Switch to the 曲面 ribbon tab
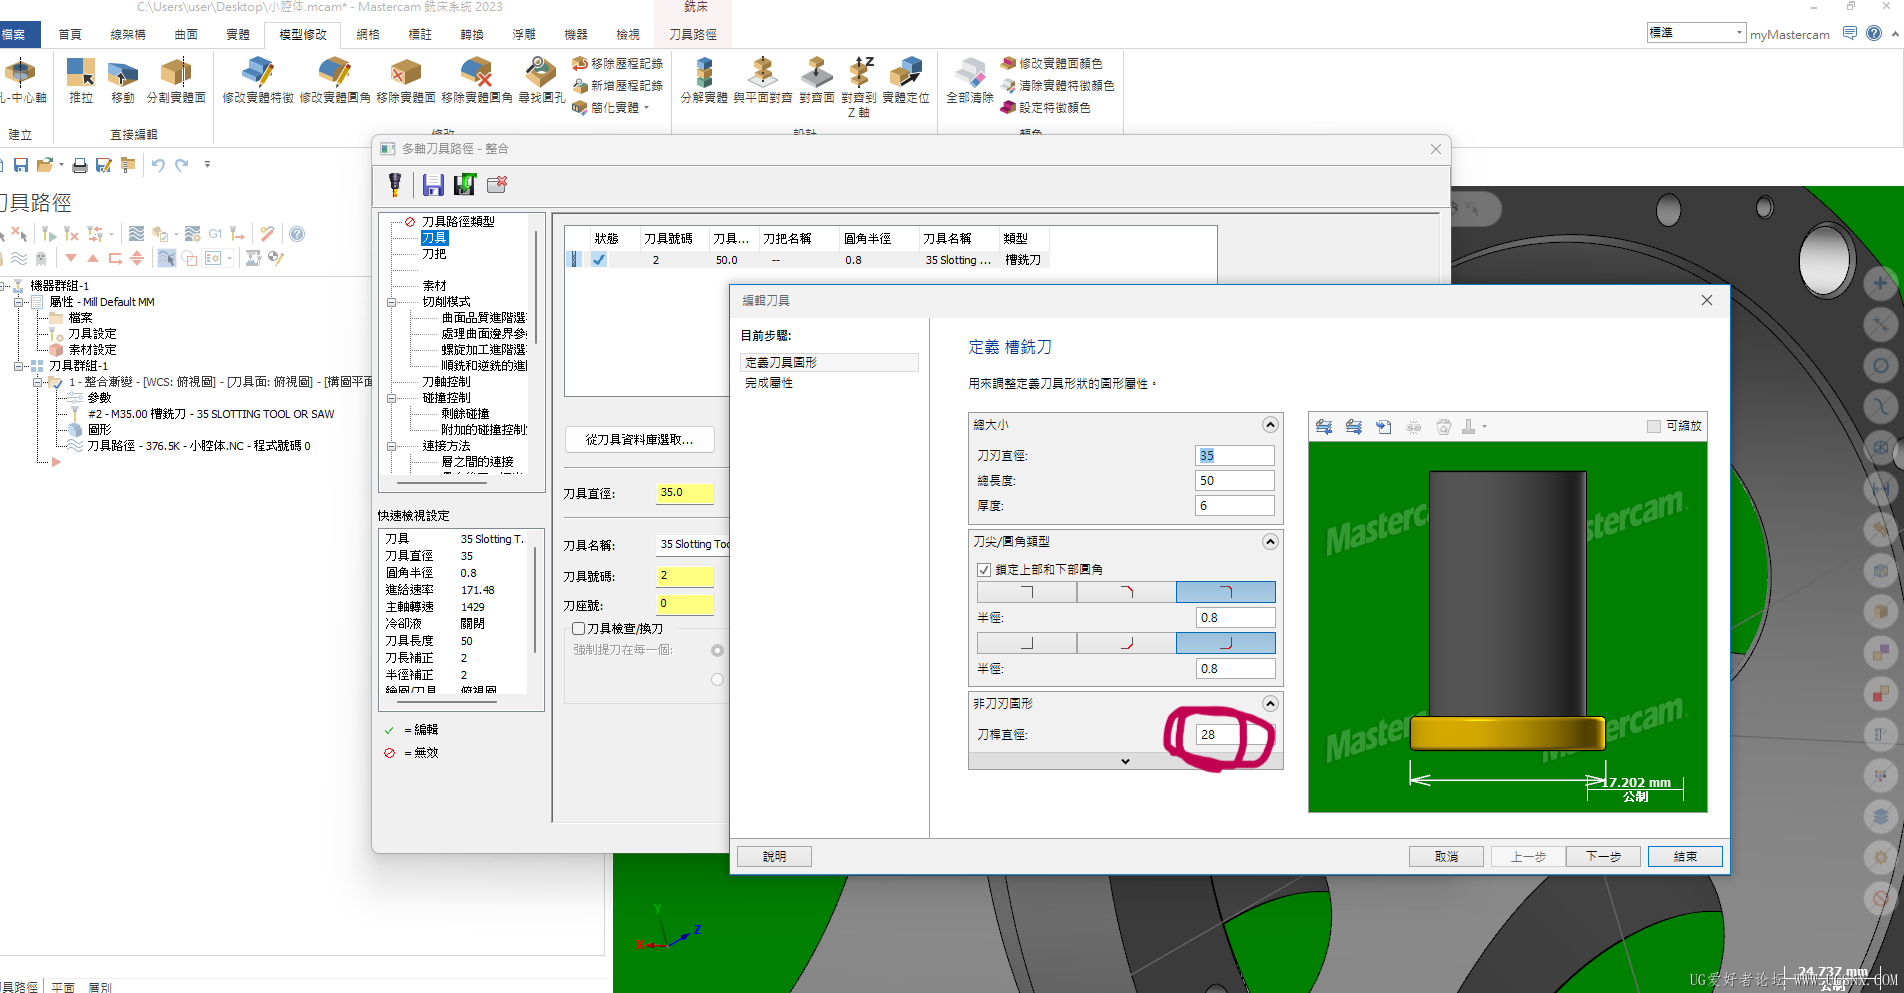 click(x=186, y=34)
